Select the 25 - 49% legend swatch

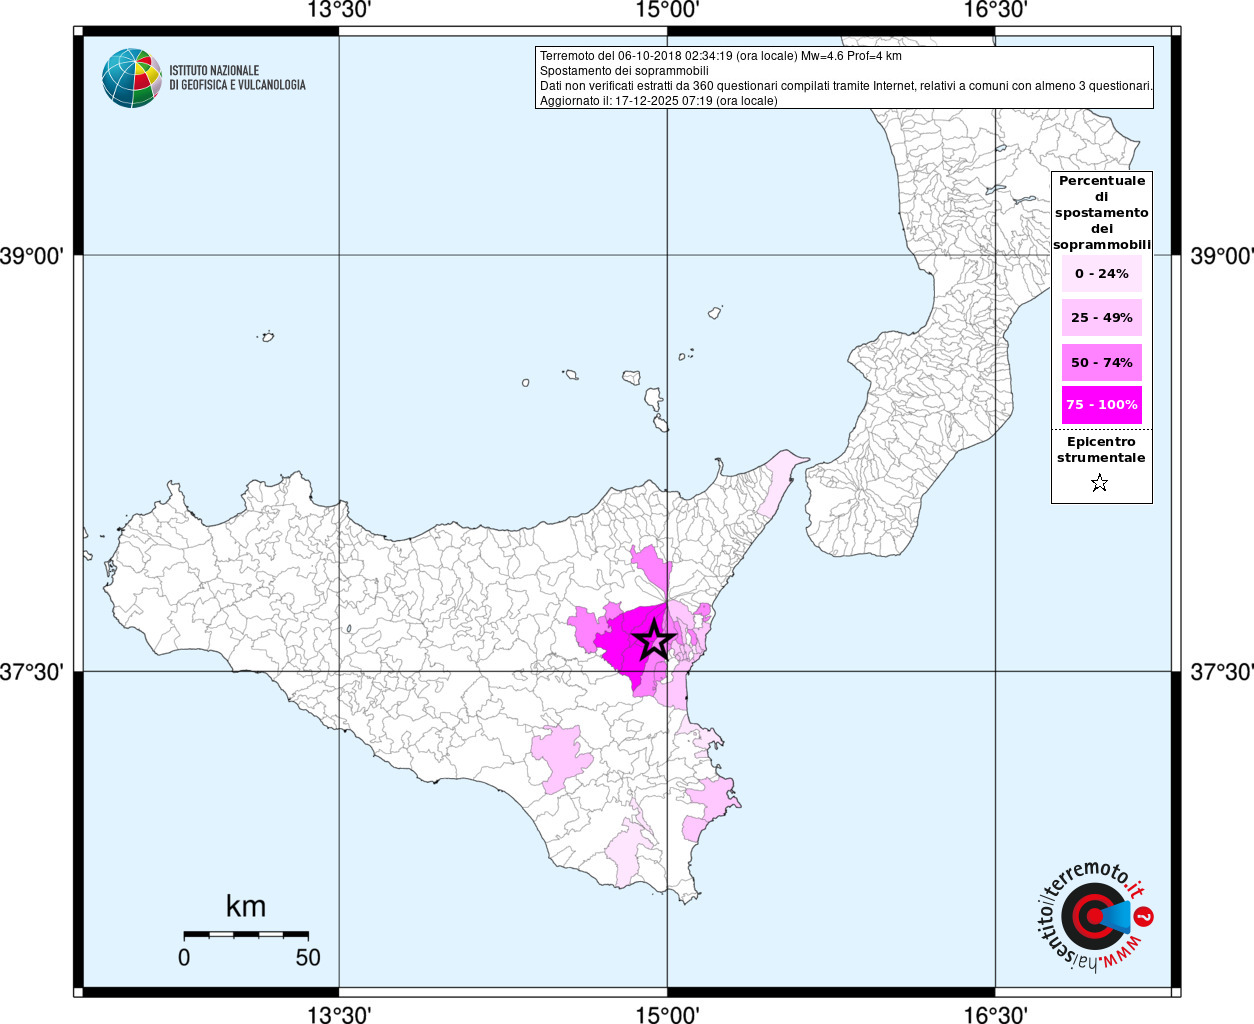pyautogui.click(x=1102, y=317)
